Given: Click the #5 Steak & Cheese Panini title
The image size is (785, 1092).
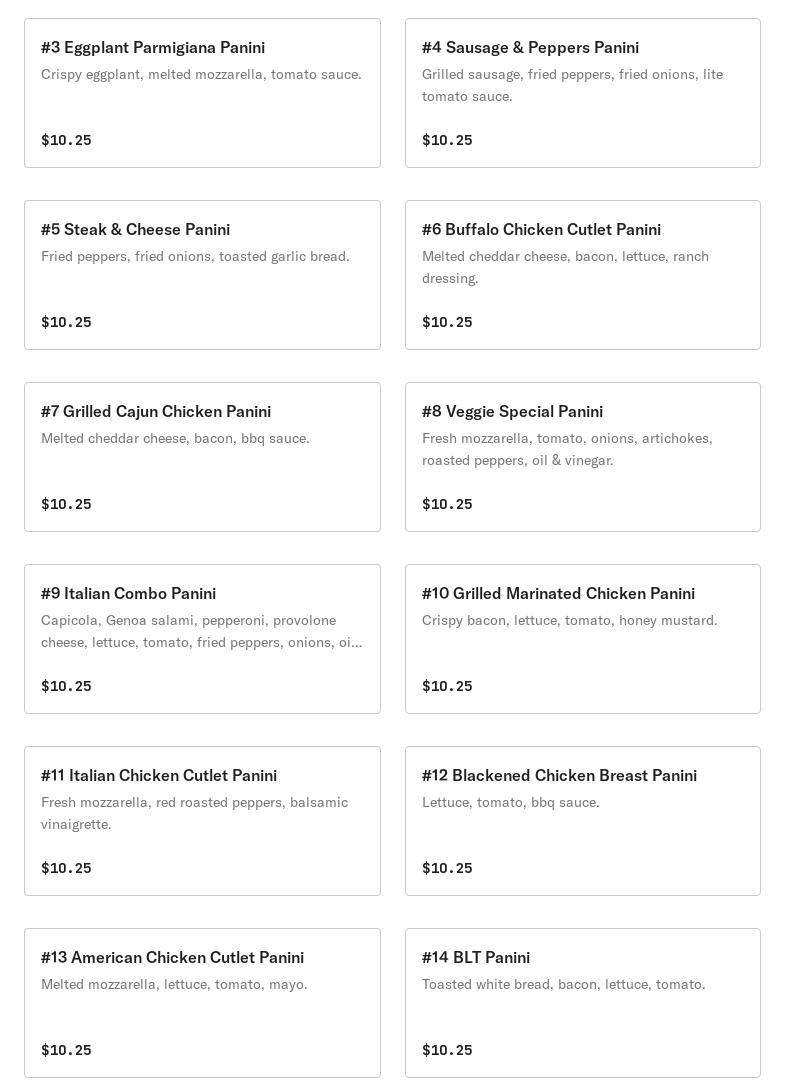Looking at the screenshot, I should (135, 230).
